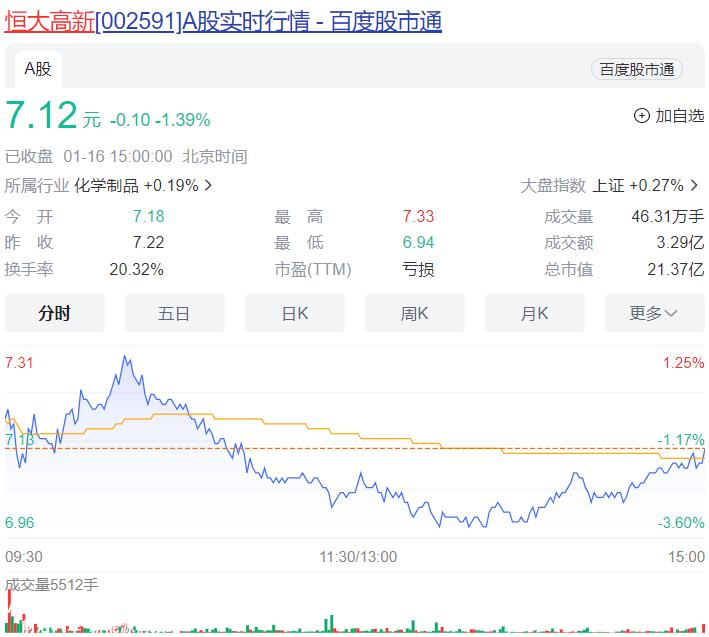
Task: Click the 7.31 chart axis label
Action: (19, 363)
